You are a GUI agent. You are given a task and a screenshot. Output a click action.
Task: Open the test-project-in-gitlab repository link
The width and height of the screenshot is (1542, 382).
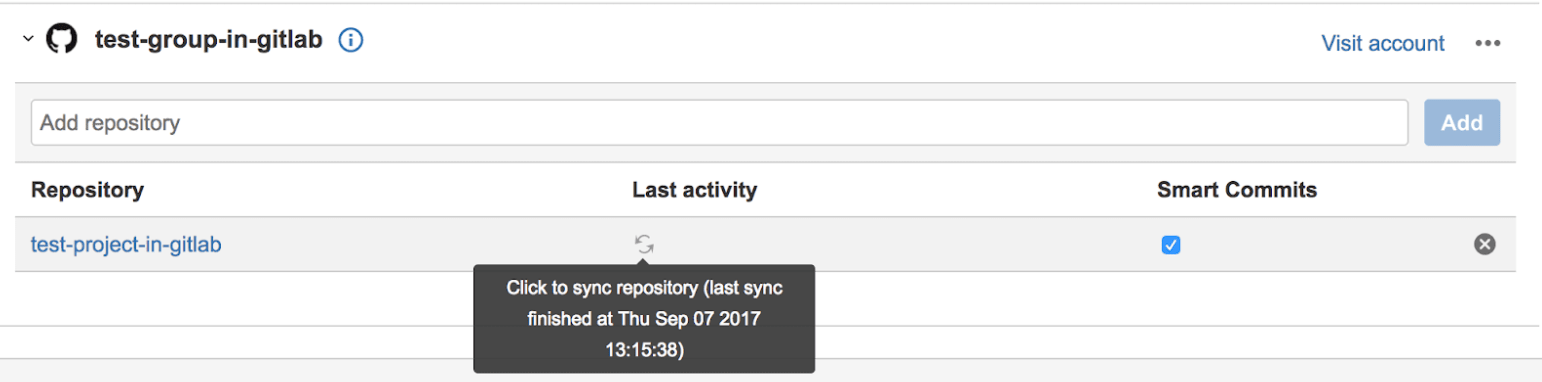(x=126, y=244)
